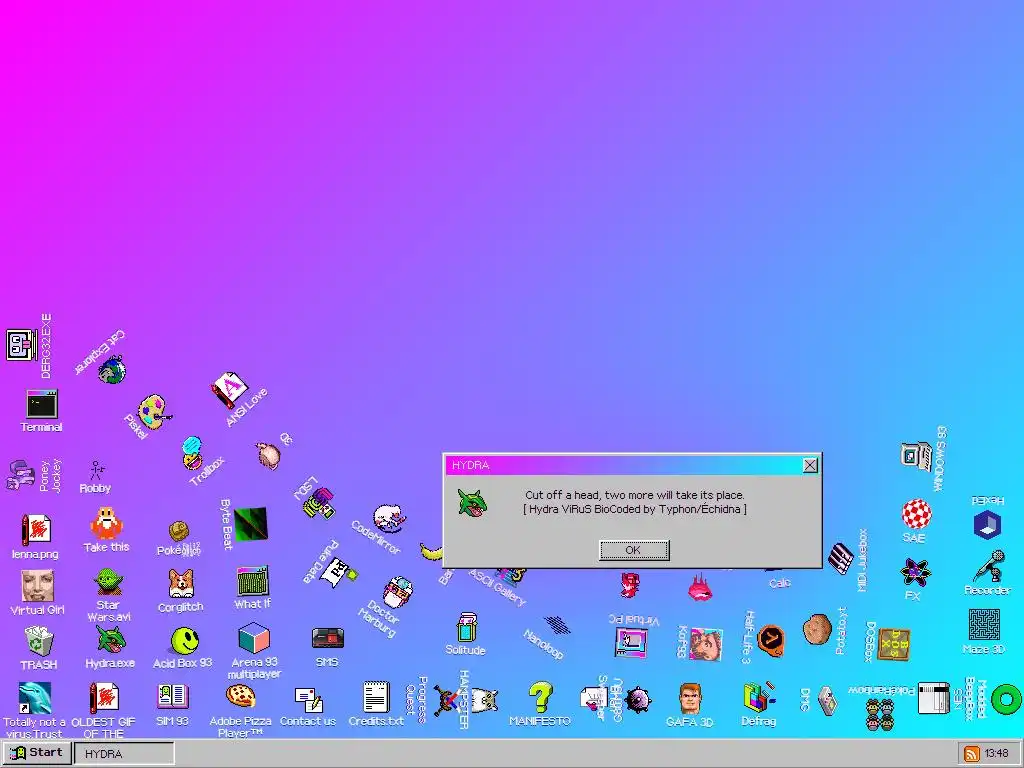Screen dimensions: 1024x768
Task: Open Adobe Pizza Player icon
Action: (240, 696)
